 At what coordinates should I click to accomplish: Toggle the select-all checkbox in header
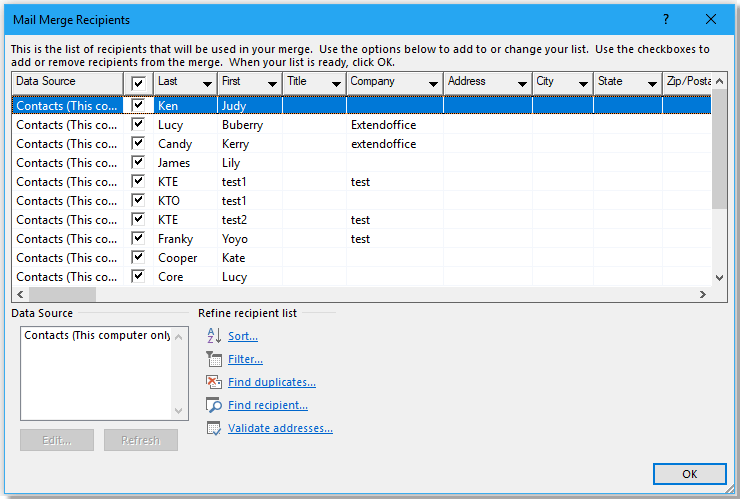click(x=138, y=83)
